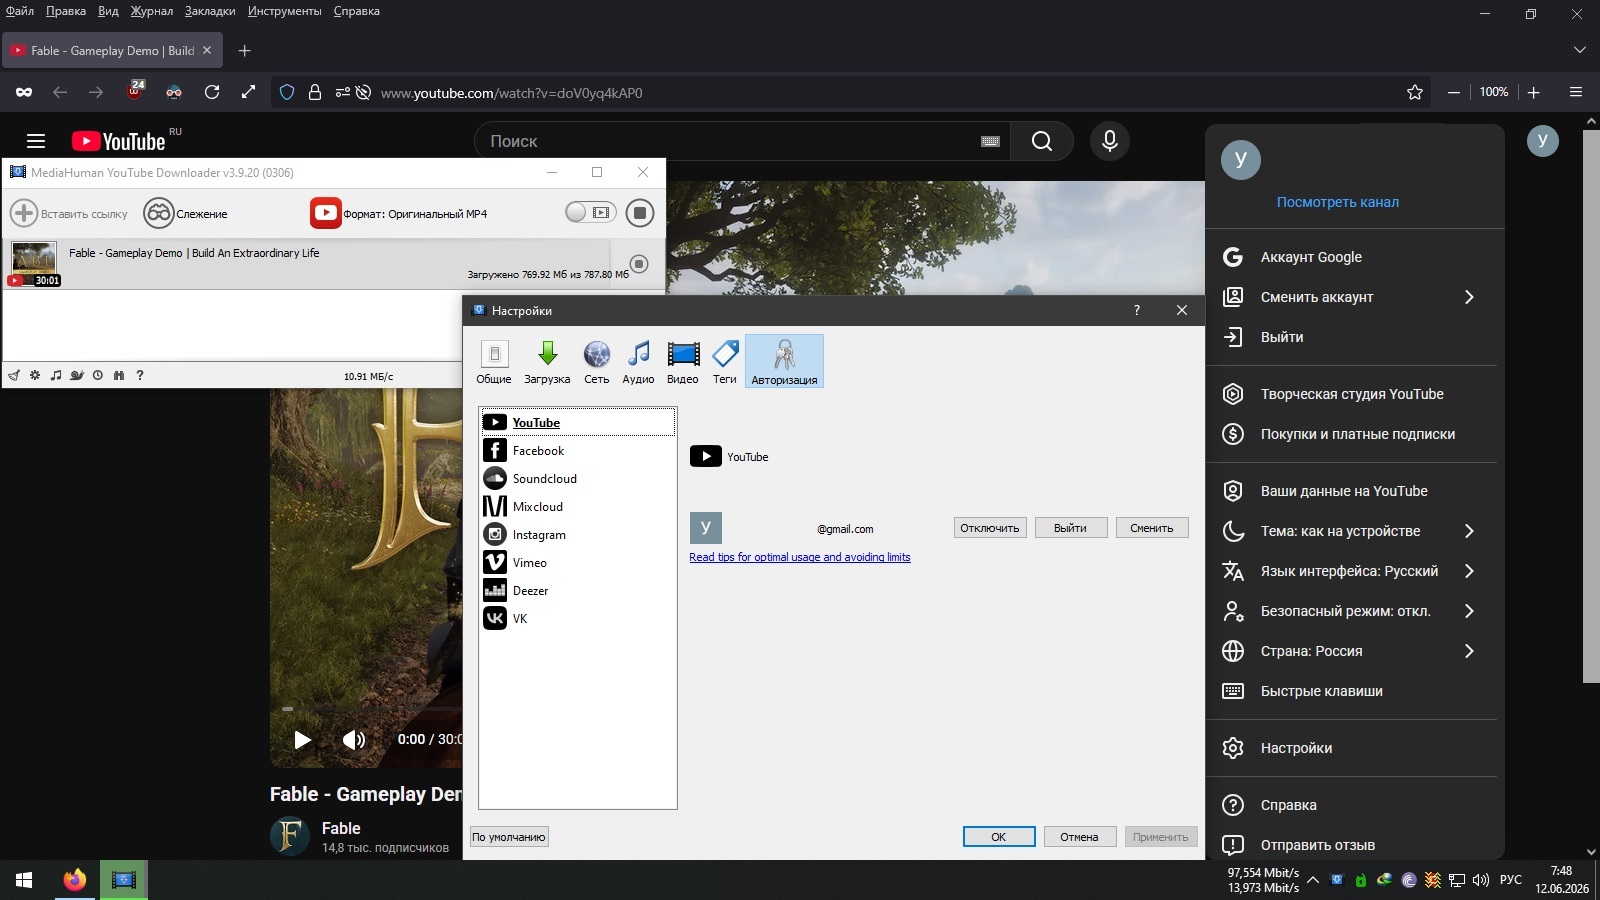Click the music note icon in status bar

click(x=56, y=376)
